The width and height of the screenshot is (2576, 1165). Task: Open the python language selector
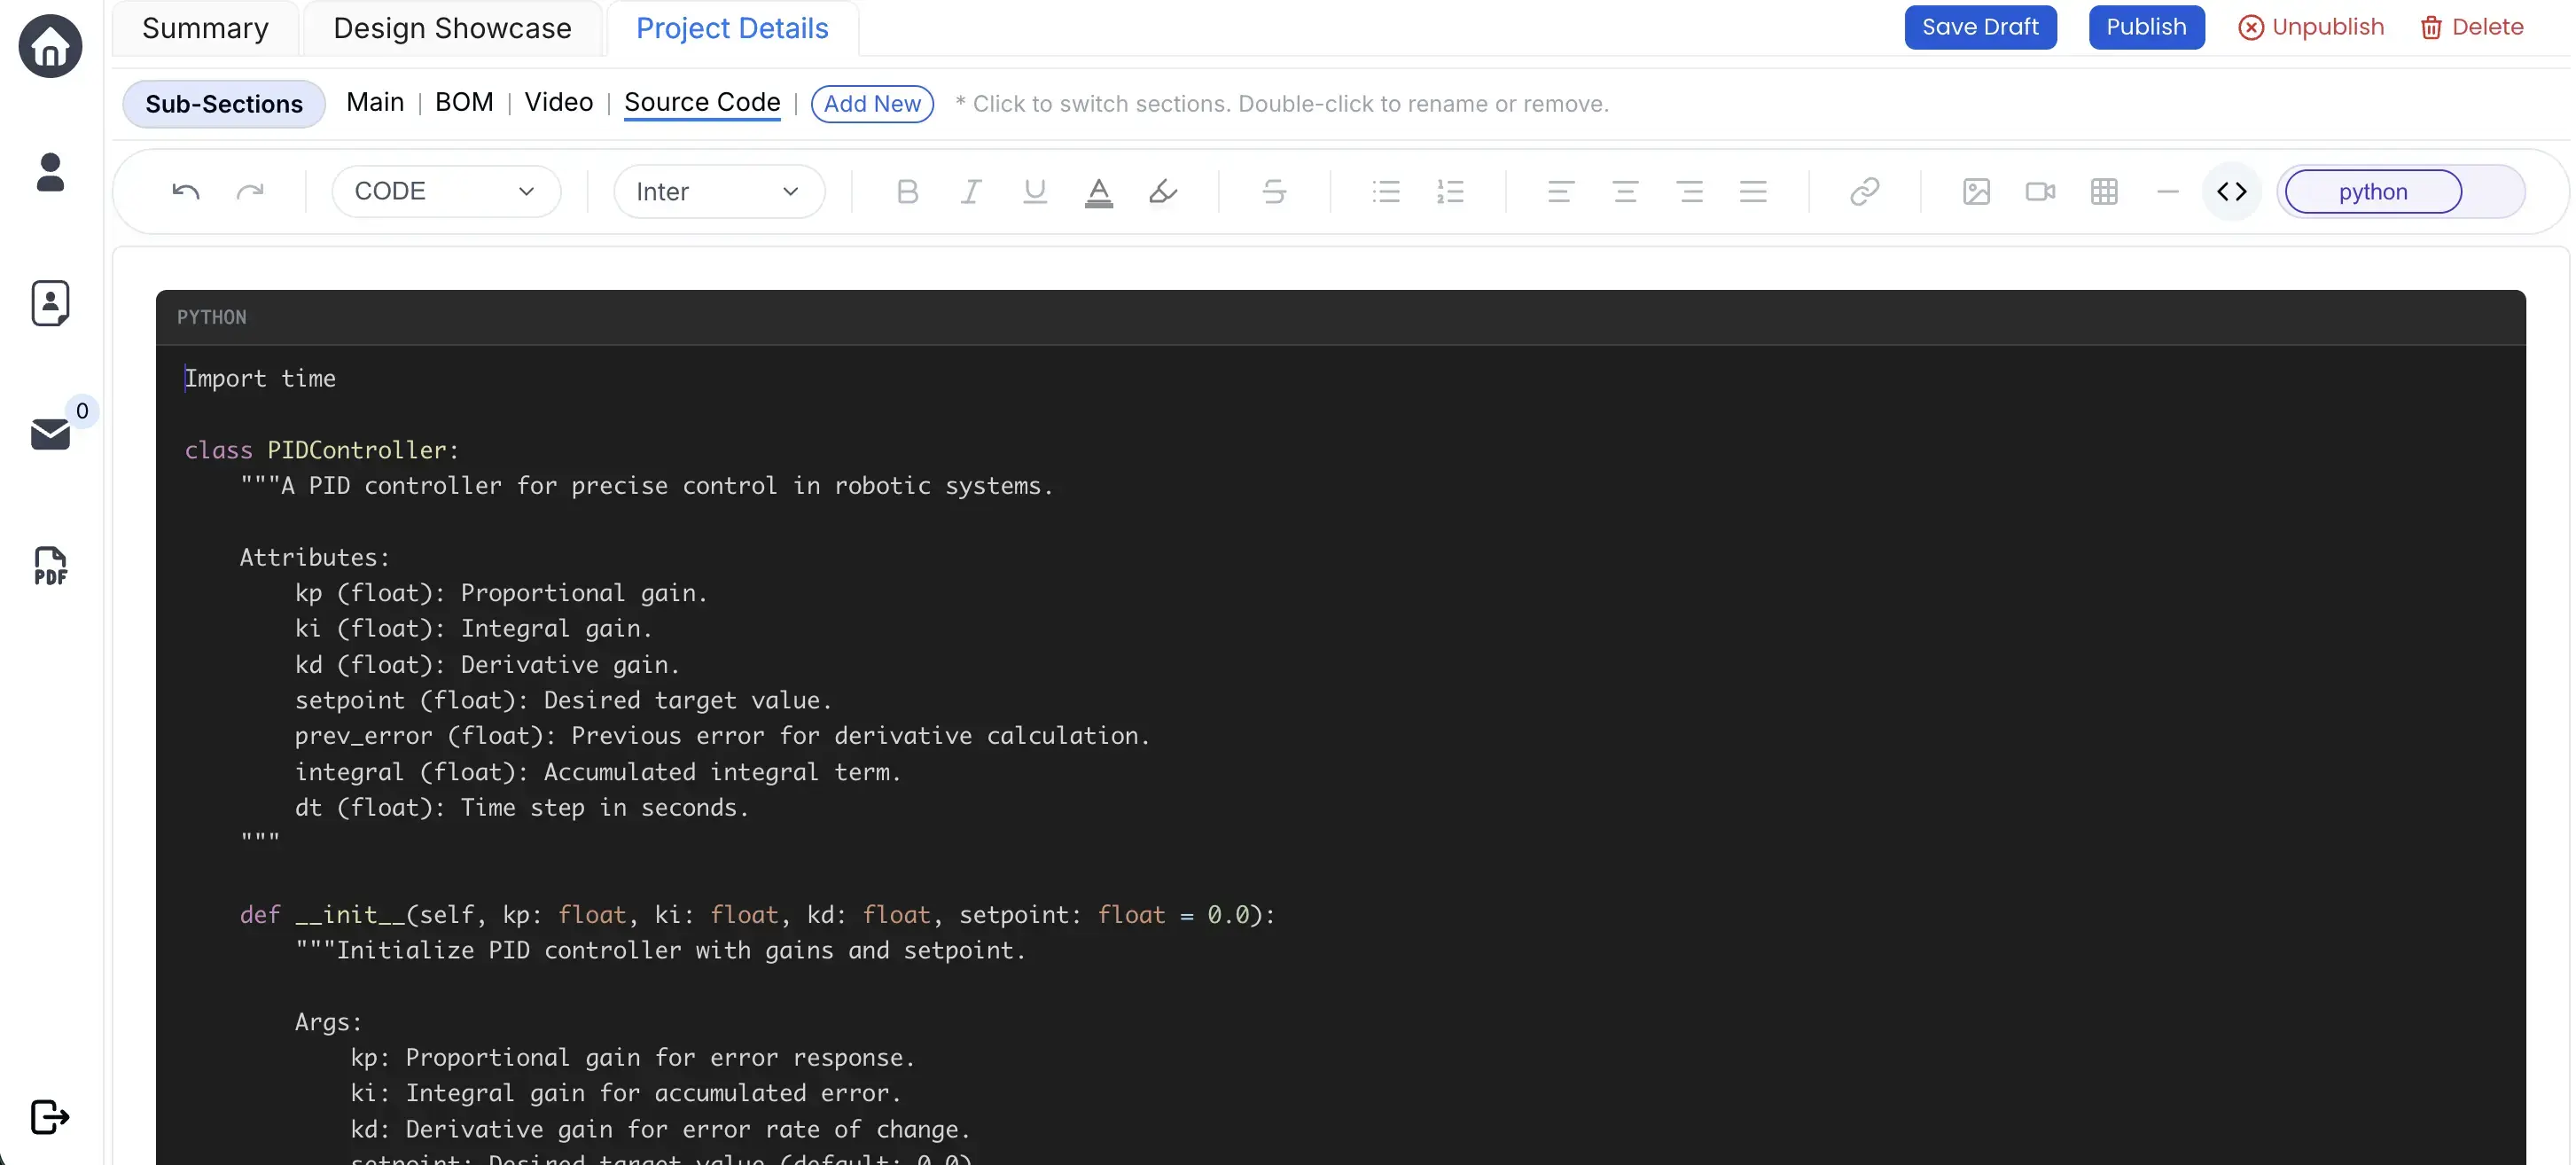[2371, 191]
